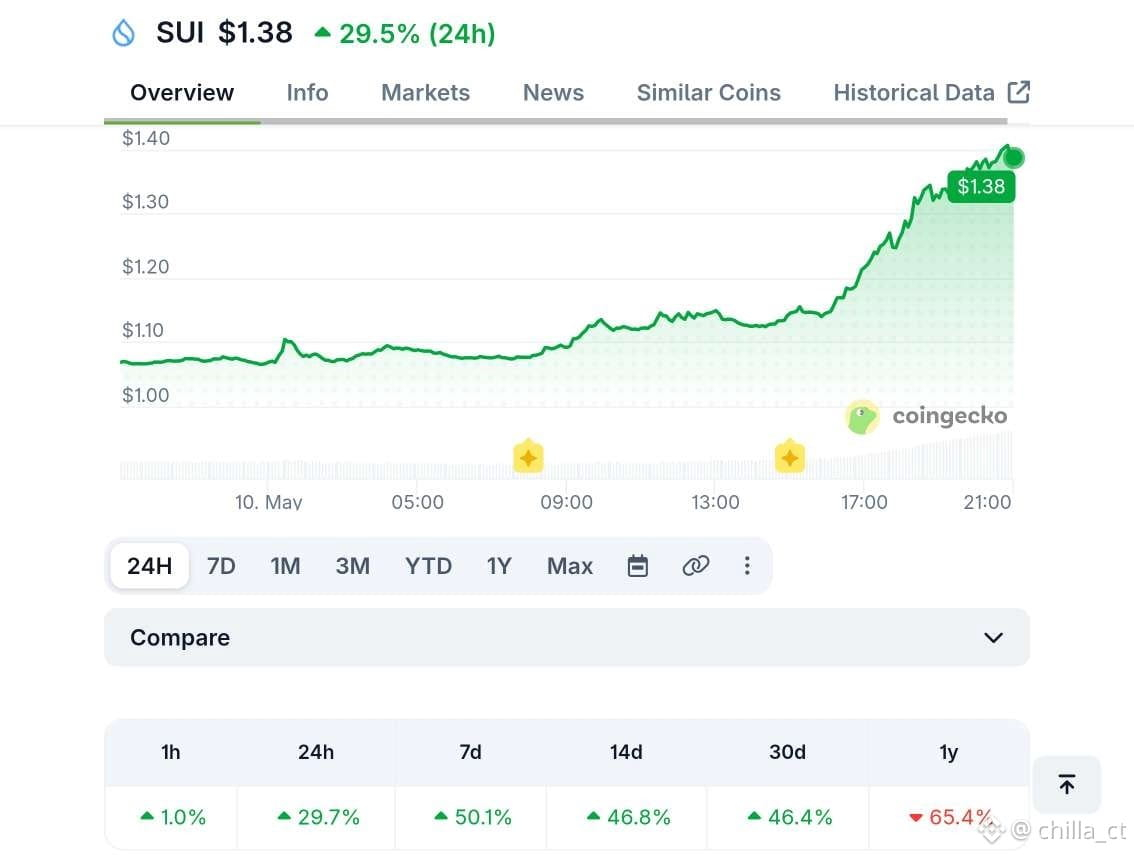Viewport: 1134px width, 855px height.
Task: Click the 10. May x-axis label
Action: (x=268, y=502)
